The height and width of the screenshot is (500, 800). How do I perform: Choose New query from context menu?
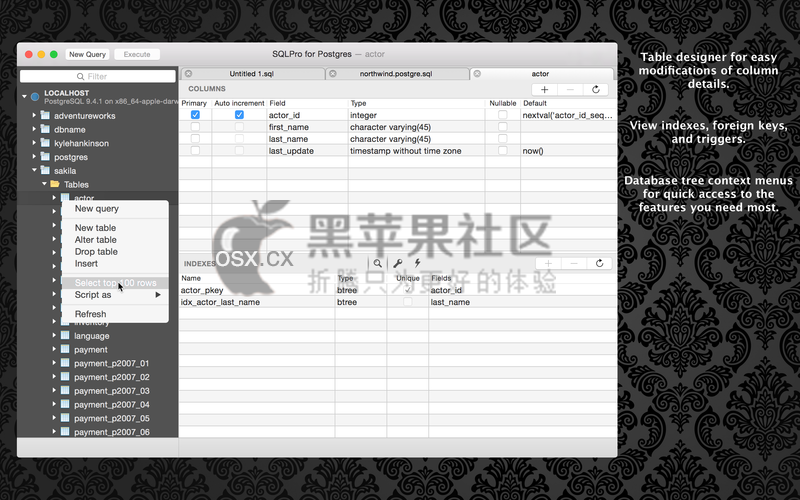[115, 209]
